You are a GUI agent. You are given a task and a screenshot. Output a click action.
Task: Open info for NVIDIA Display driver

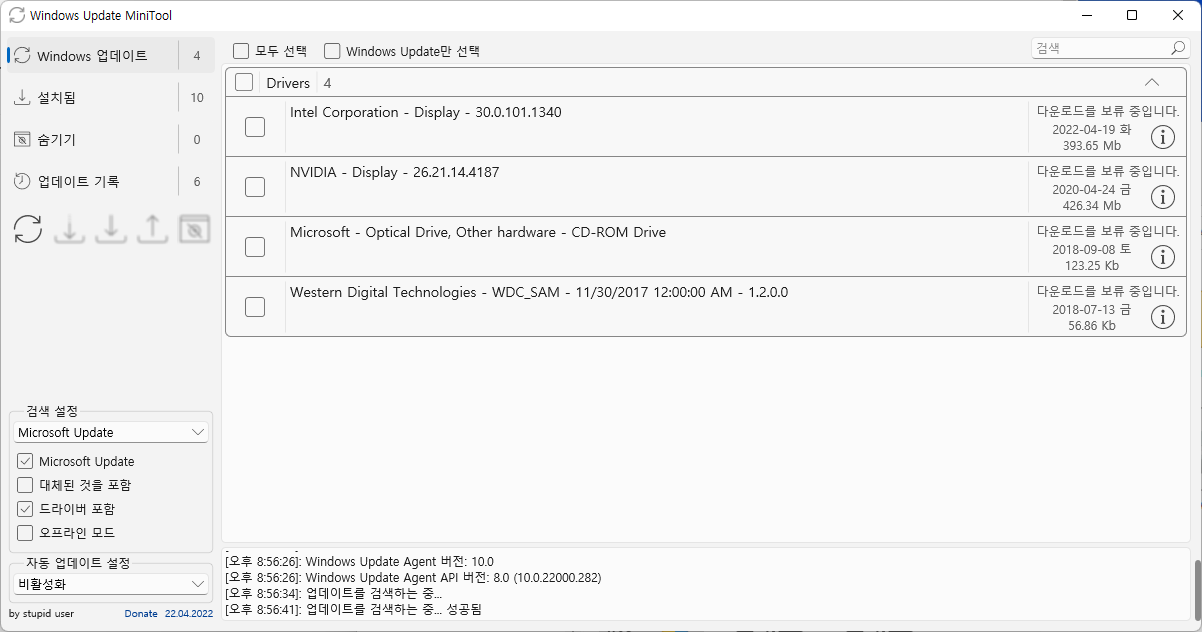tap(1162, 197)
